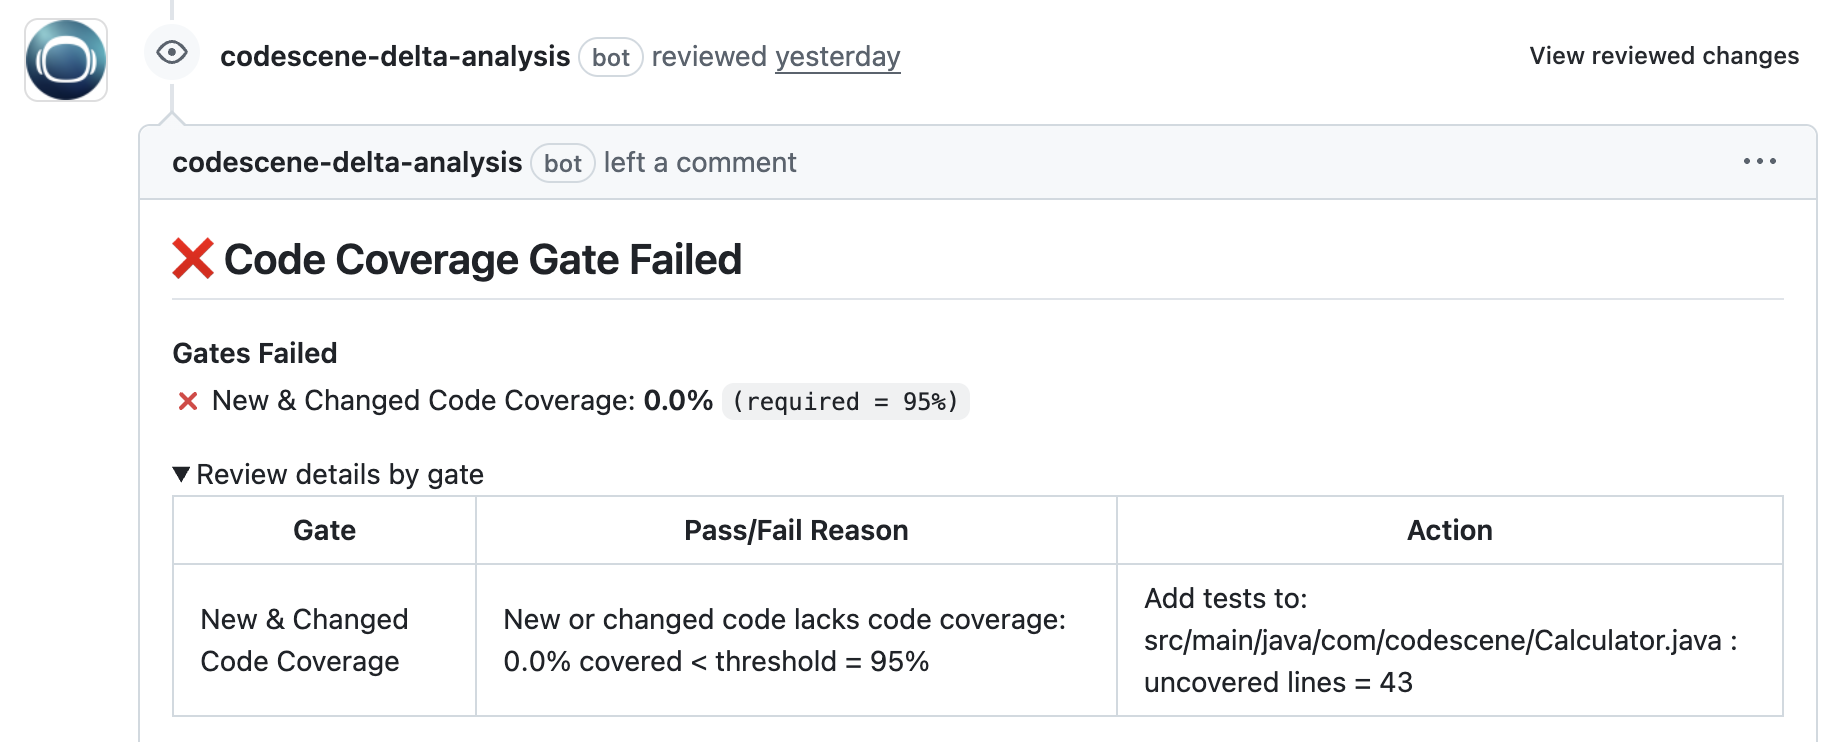Select the Action column header
This screenshot has height=742, width=1838.
tap(1450, 530)
